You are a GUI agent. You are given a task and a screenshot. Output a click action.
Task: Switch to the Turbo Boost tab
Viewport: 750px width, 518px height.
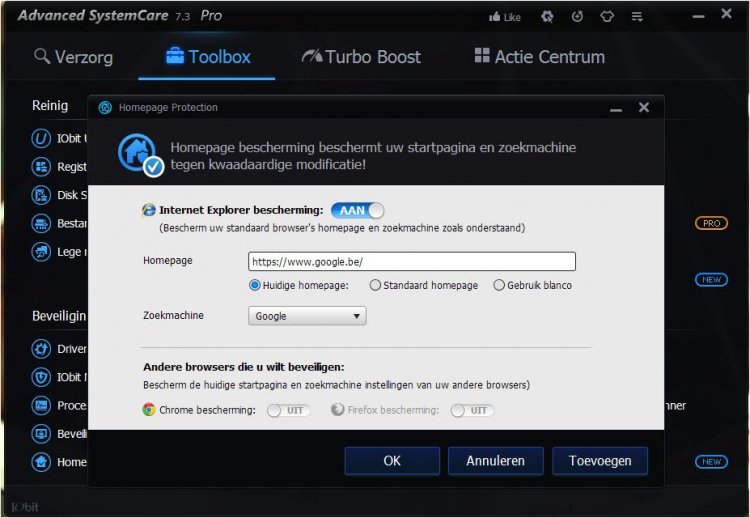[x=361, y=57]
